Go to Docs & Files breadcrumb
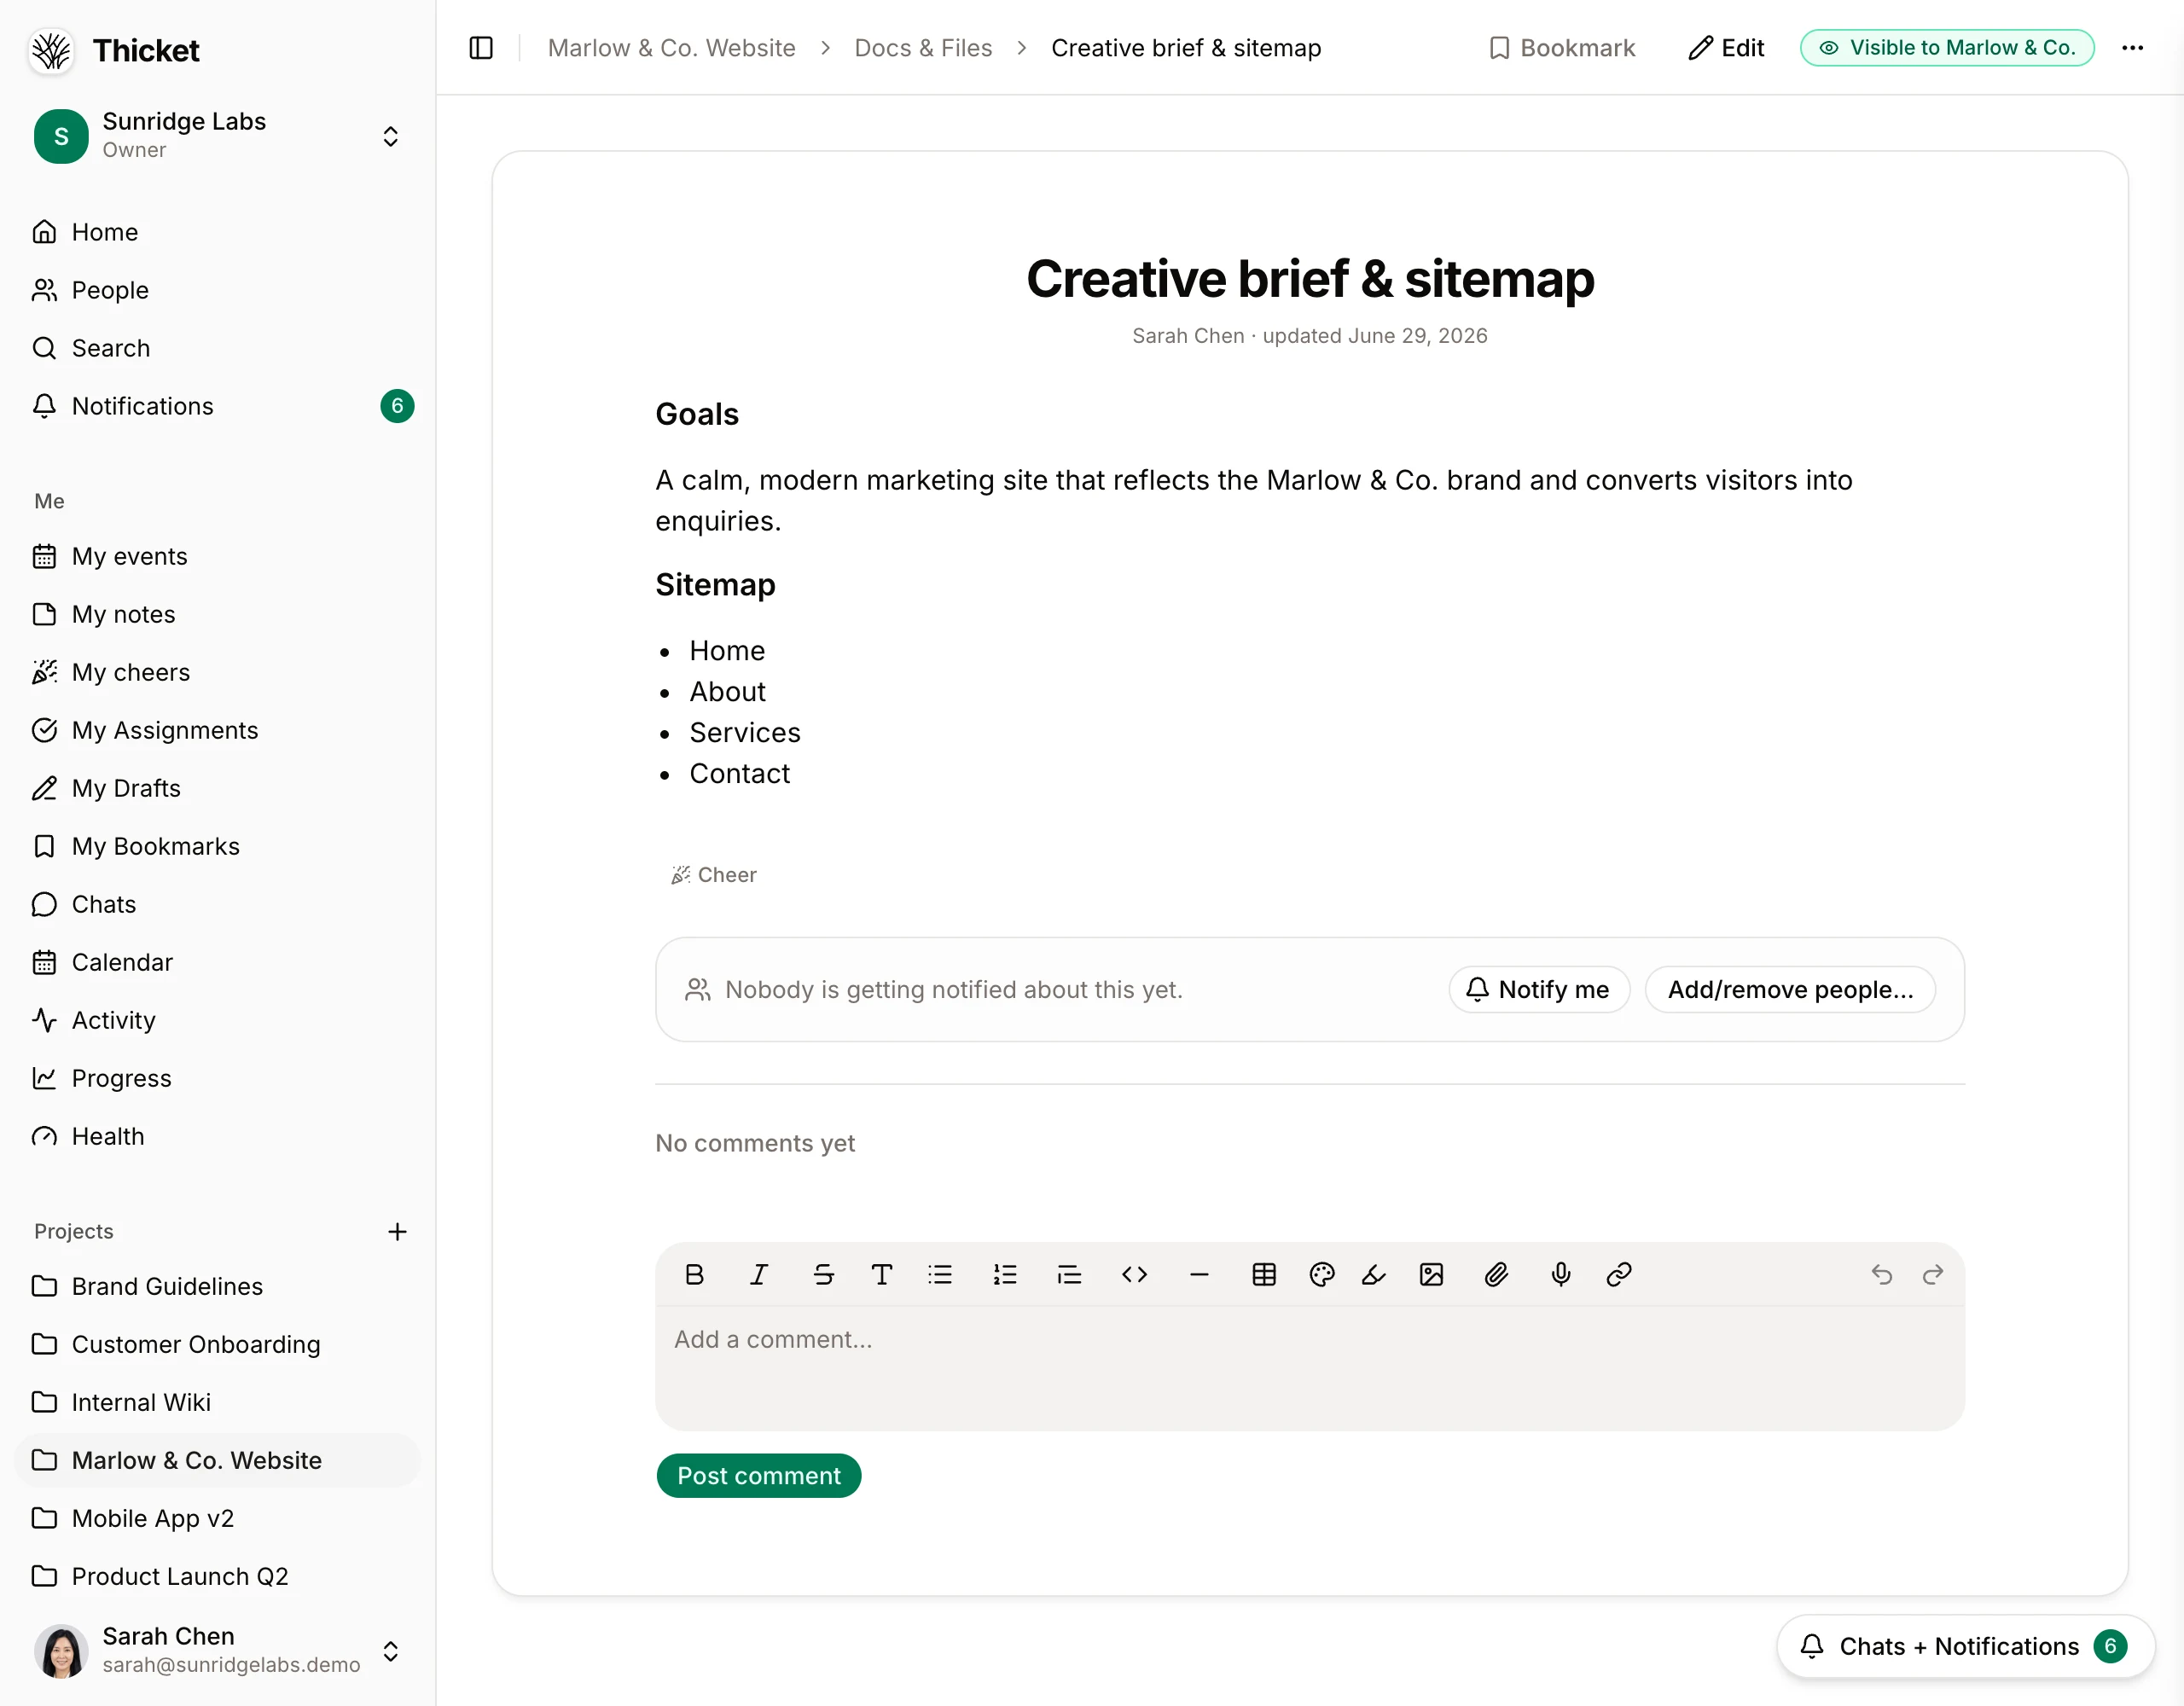Image resolution: width=2184 pixels, height=1706 pixels. (x=923, y=48)
